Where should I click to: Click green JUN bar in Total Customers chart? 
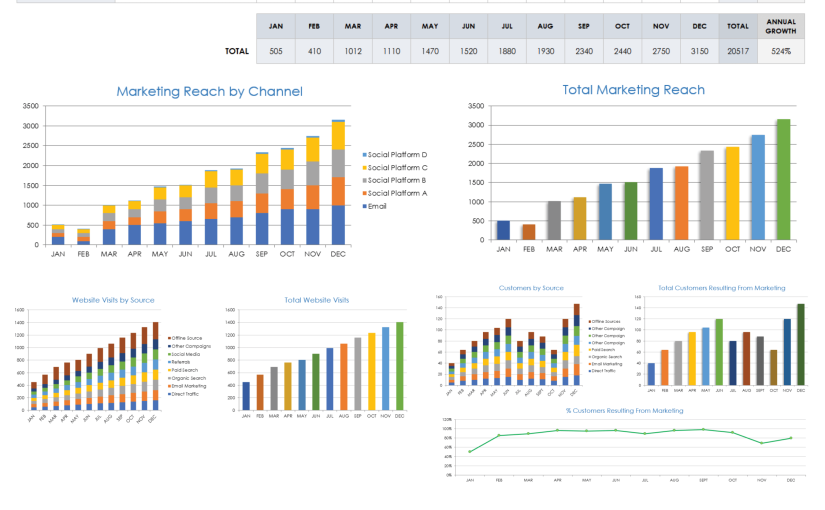719,352
